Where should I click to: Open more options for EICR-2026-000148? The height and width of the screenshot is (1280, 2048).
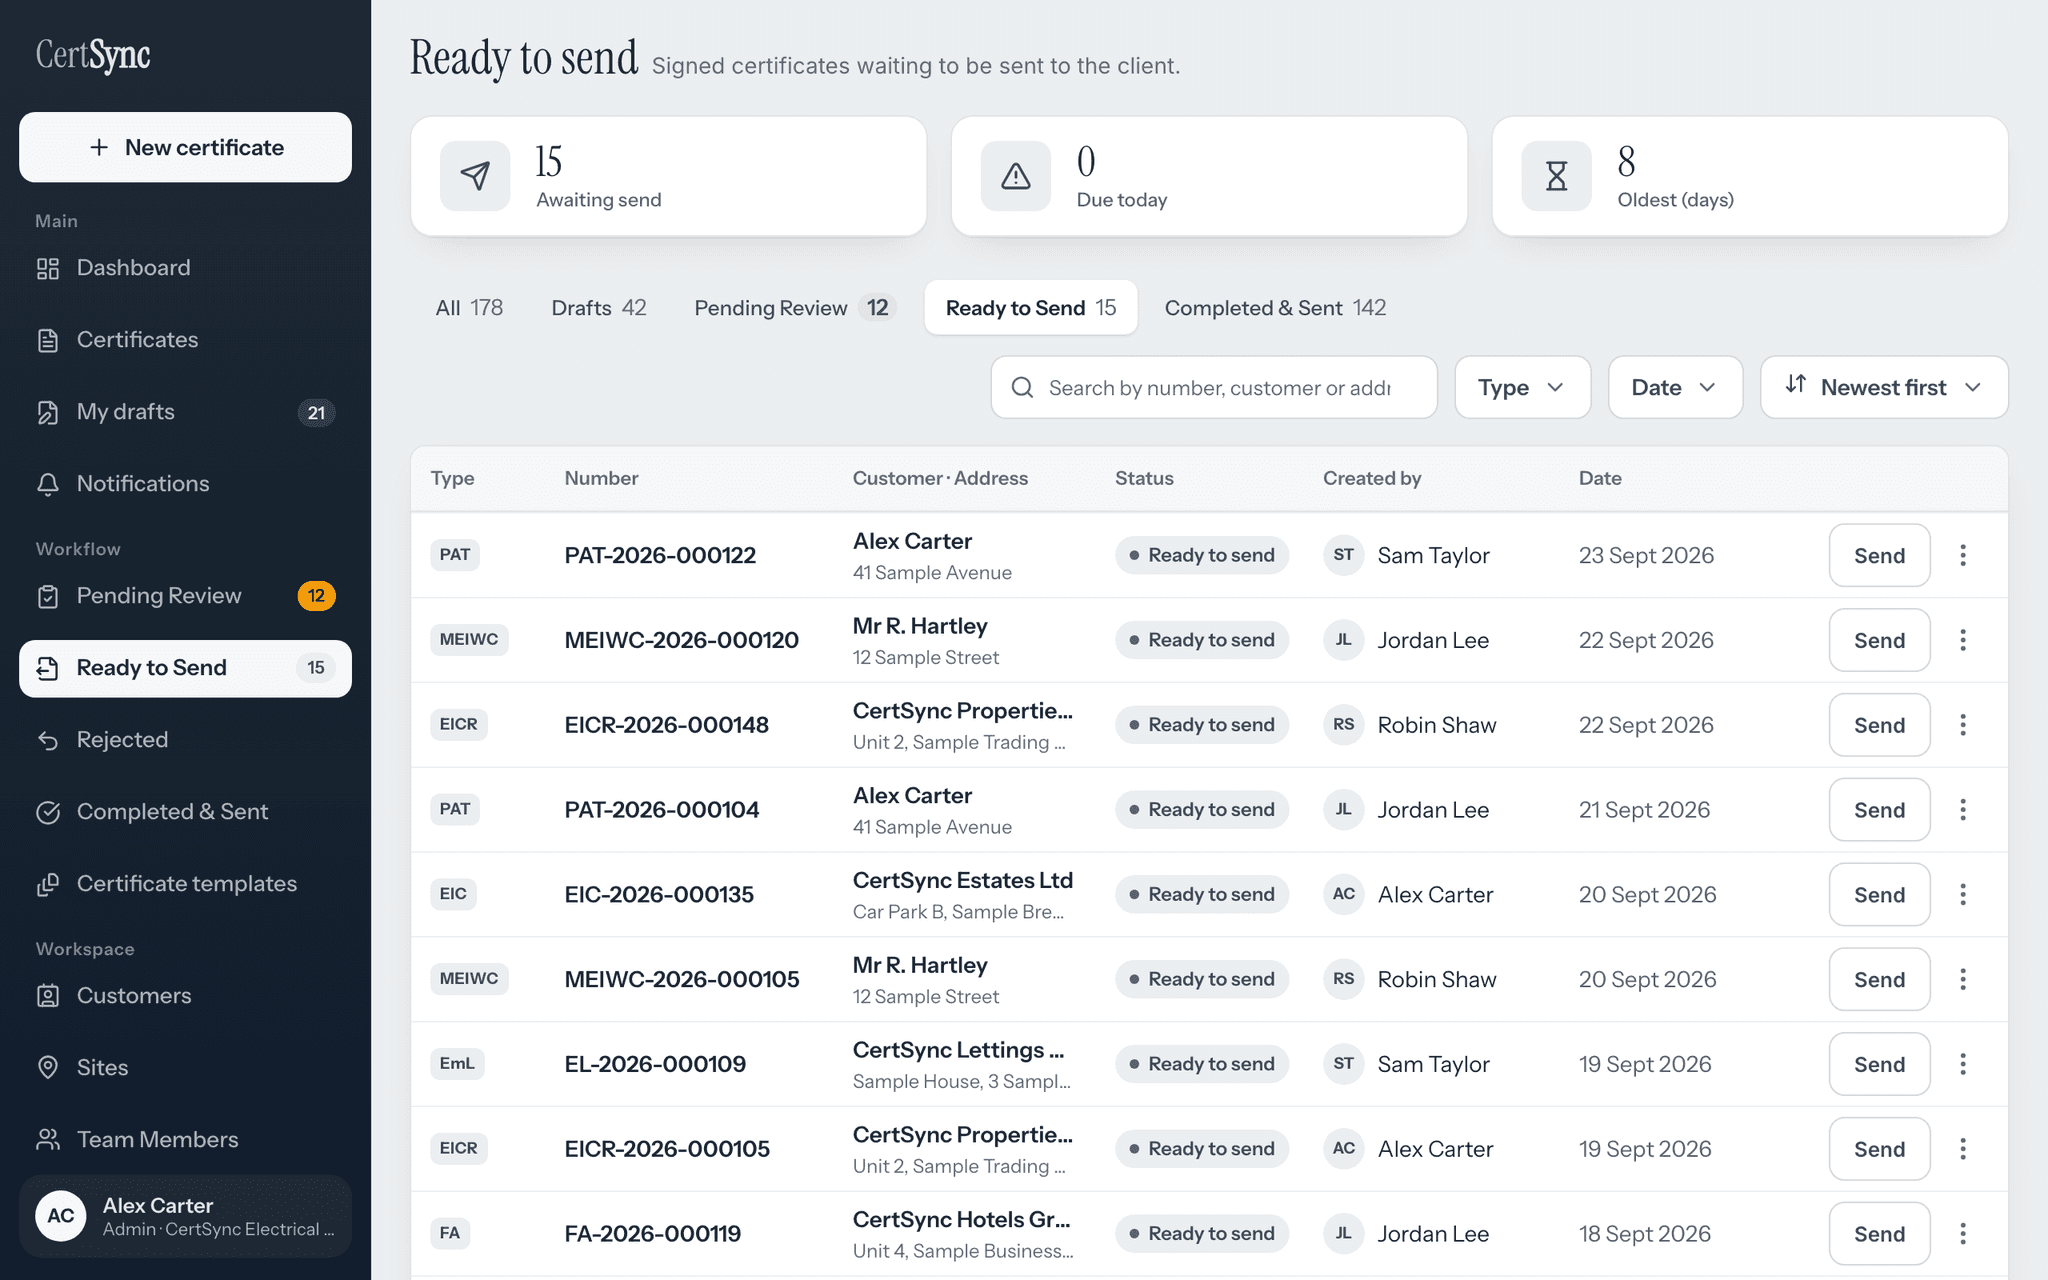pos(1963,725)
